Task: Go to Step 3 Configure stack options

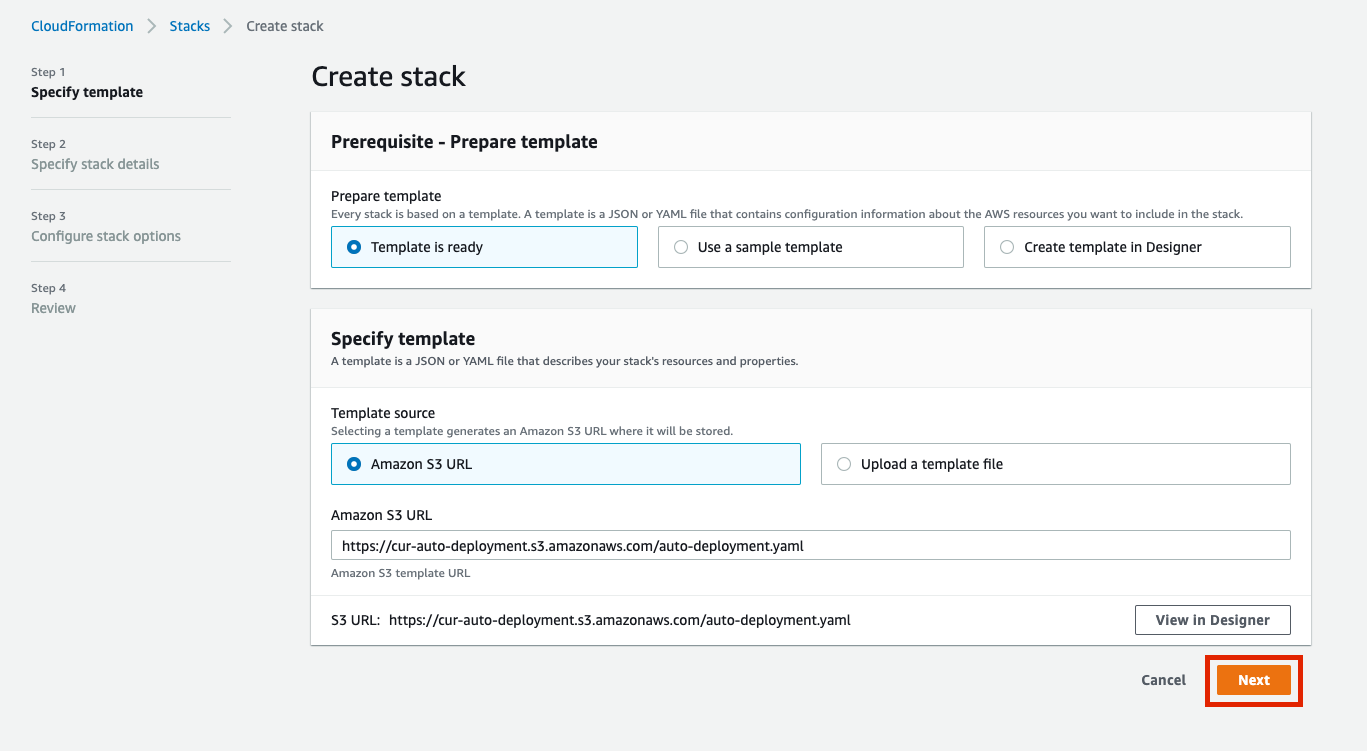Action: 106,236
